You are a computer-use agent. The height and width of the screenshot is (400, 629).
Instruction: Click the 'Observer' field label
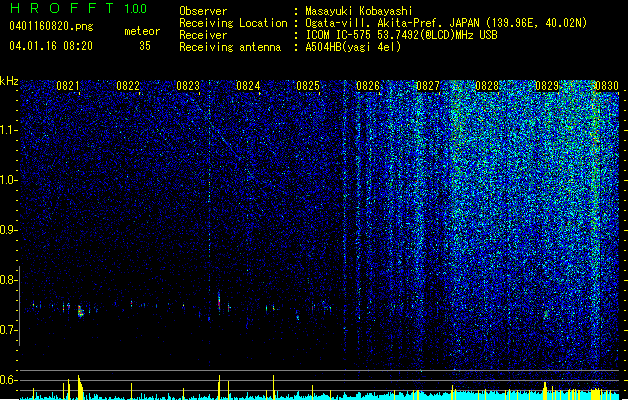[x=203, y=11]
